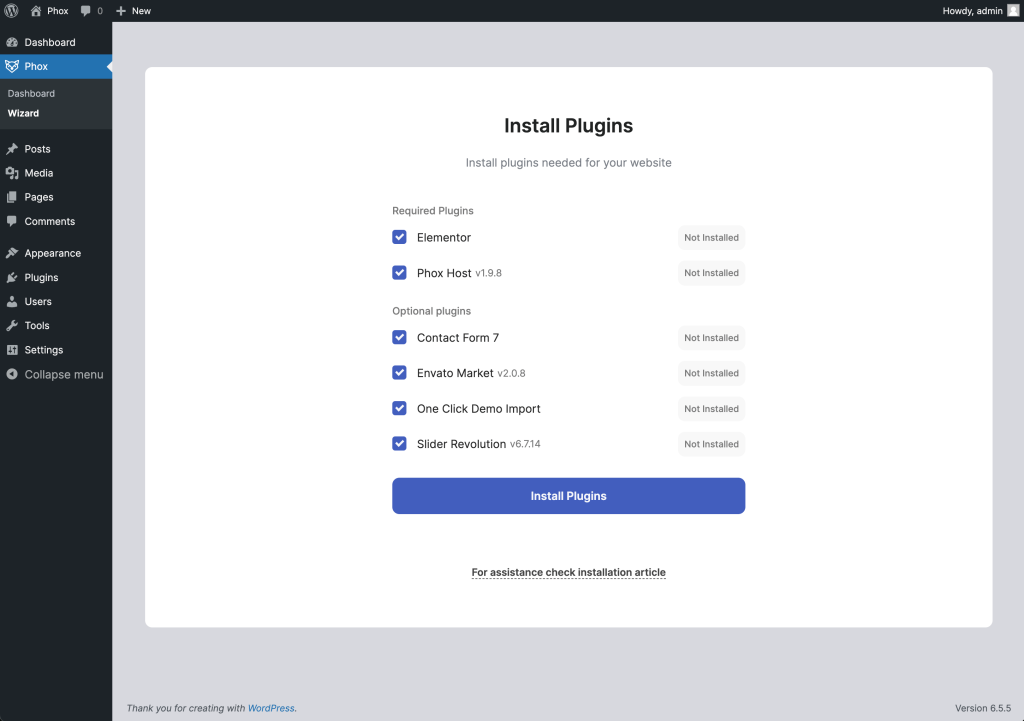Click the Tools wrench icon

click(x=13, y=325)
